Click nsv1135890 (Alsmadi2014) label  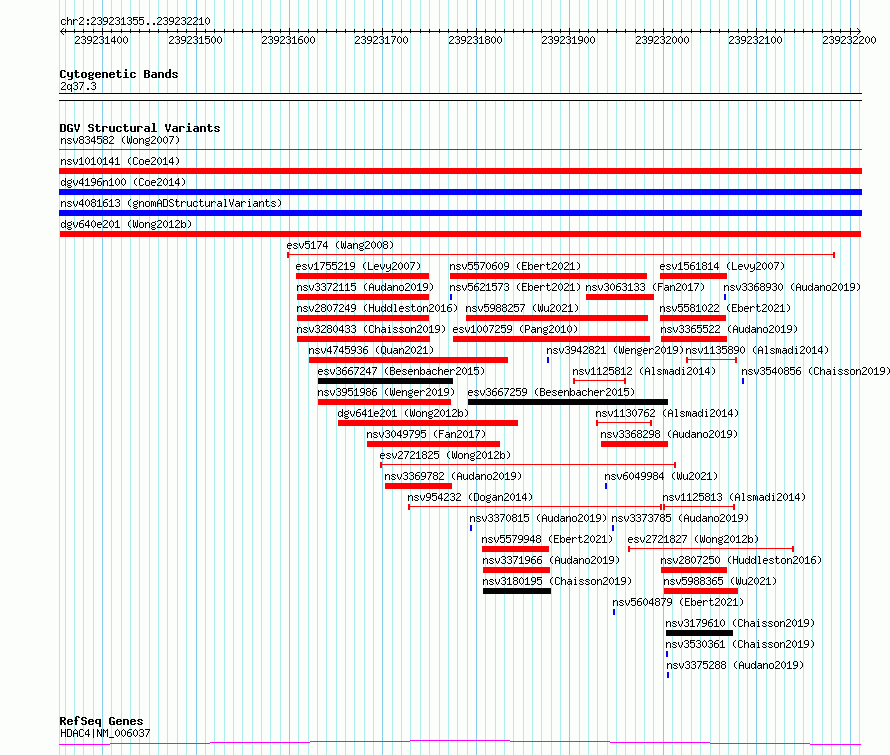click(757, 350)
